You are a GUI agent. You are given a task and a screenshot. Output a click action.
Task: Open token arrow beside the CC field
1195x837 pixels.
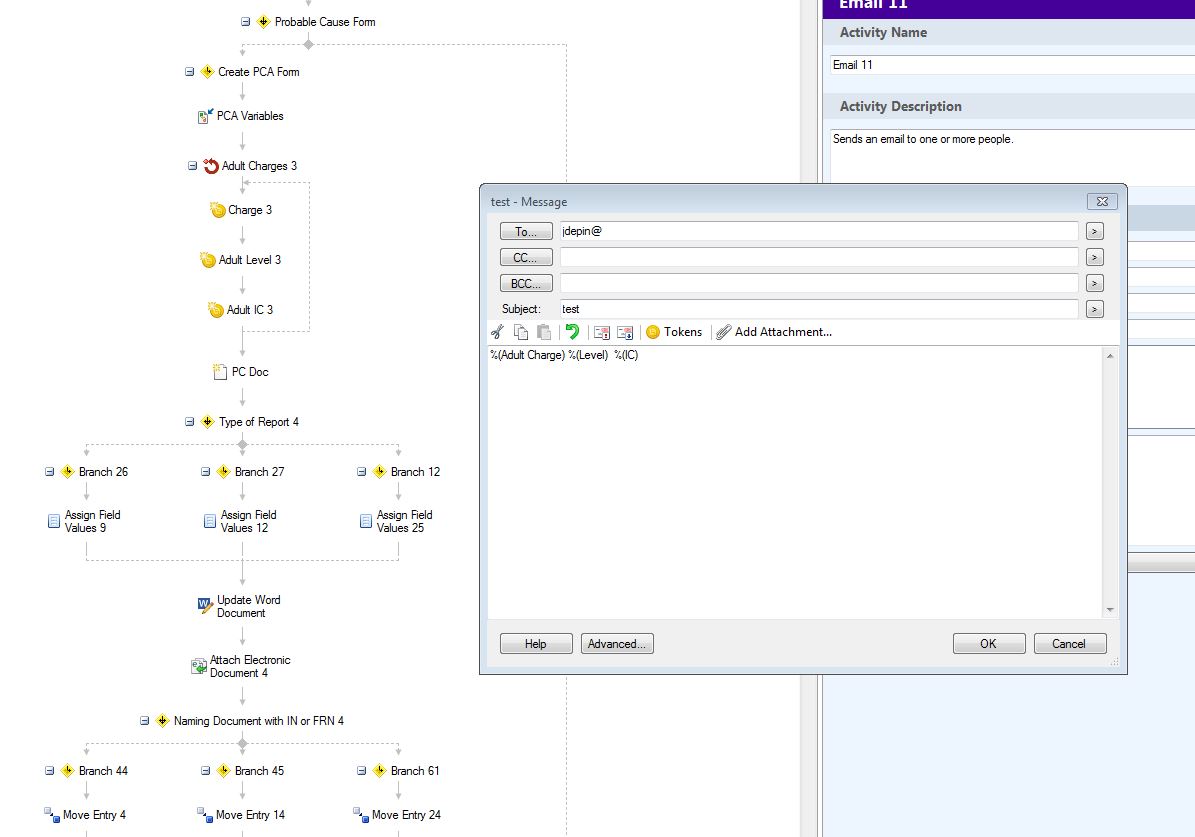click(x=1094, y=257)
